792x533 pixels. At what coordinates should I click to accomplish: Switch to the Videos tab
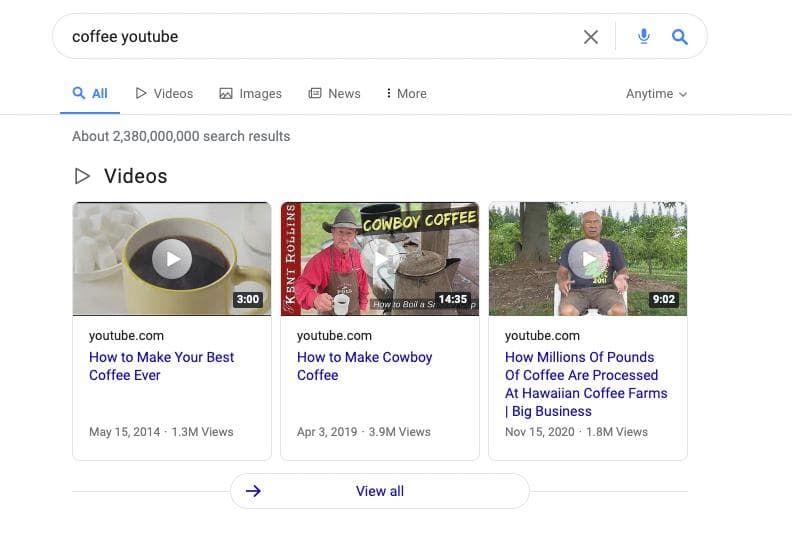164,93
